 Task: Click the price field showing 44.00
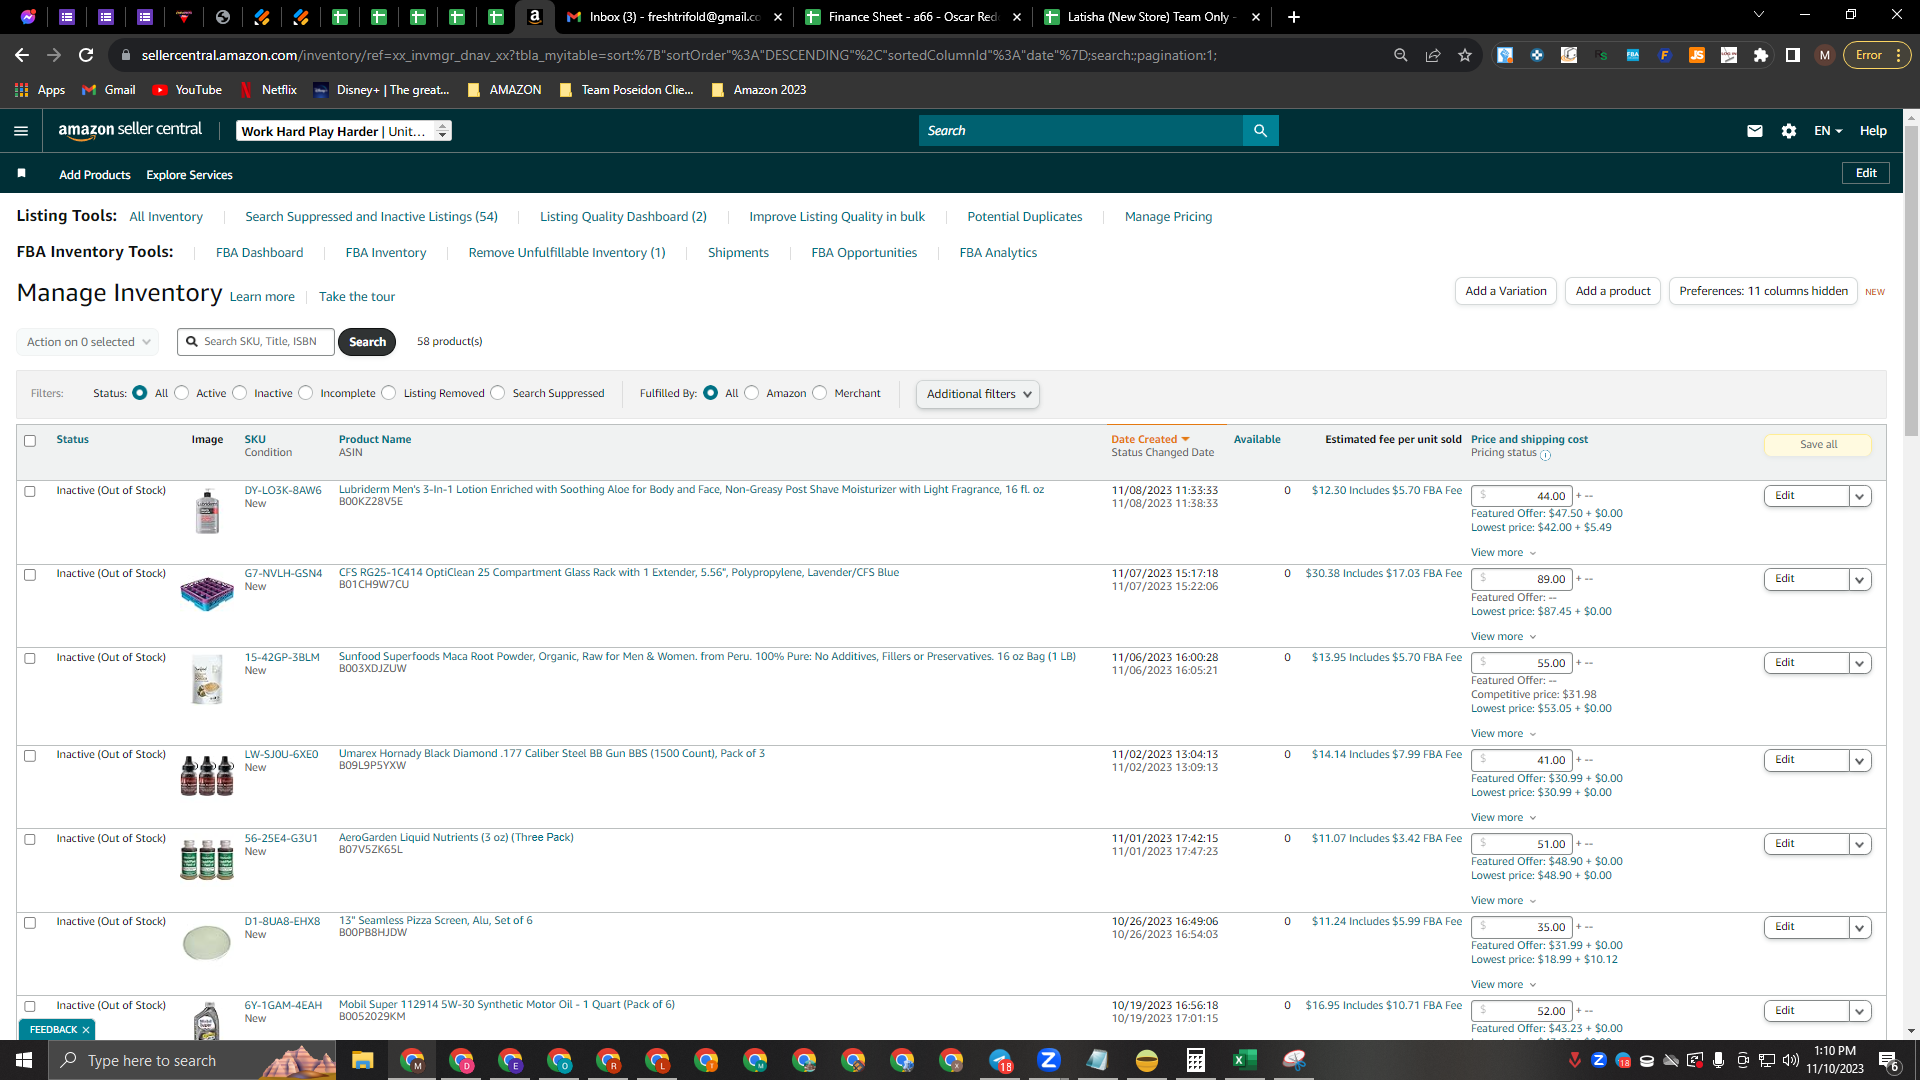pyautogui.click(x=1522, y=496)
